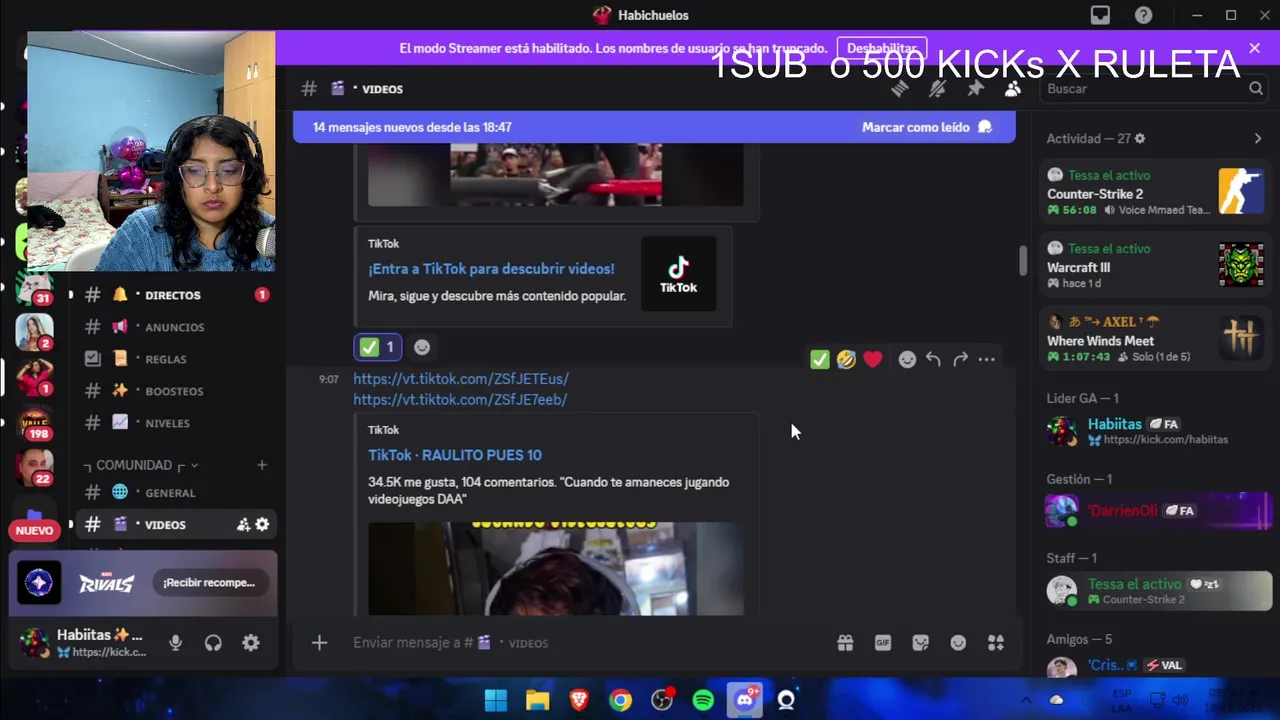Open add reaction in message hover toolbar
The width and height of the screenshot is (1280, 720).
tap(907, 359)
